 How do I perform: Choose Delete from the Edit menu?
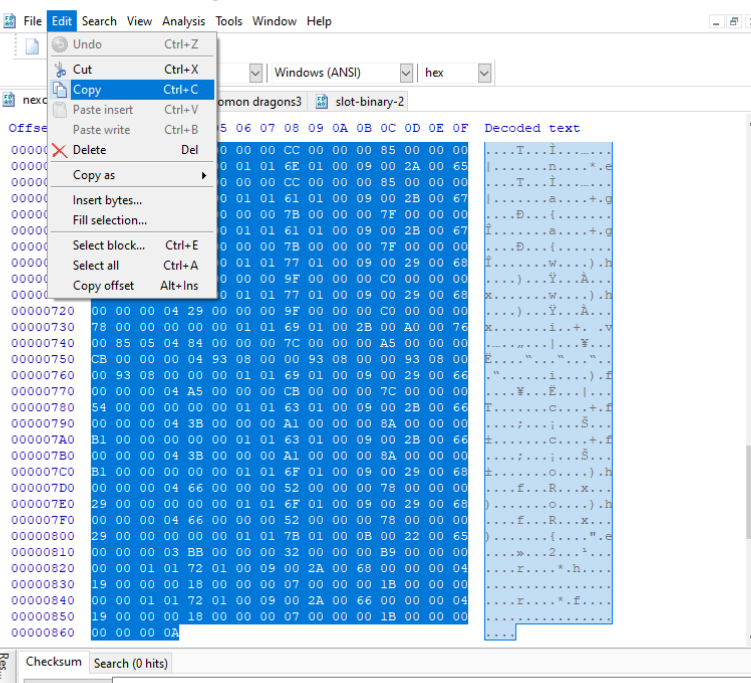[x=133, y=150]
